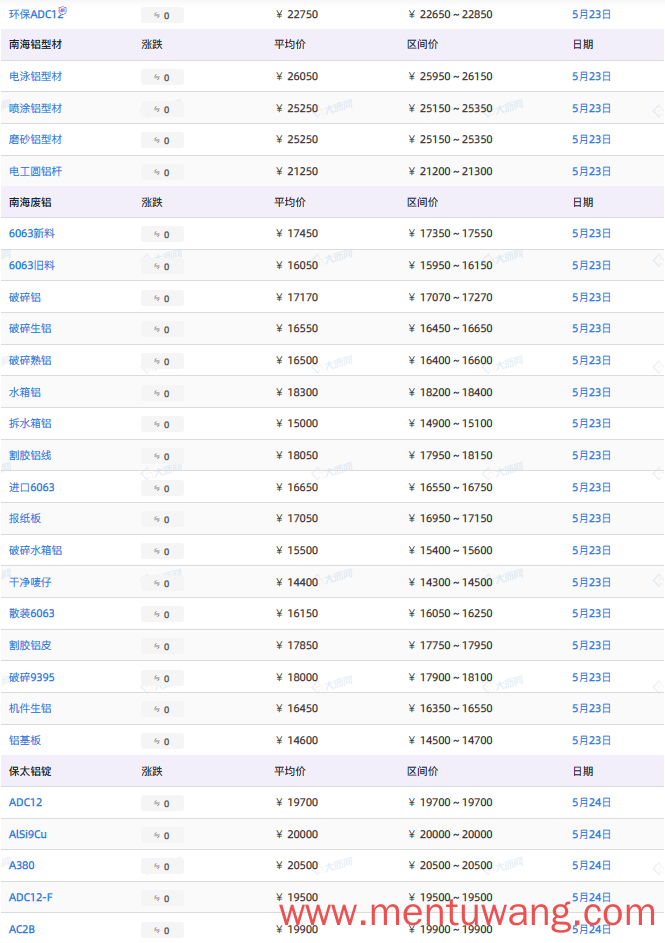This screenshot has height=943, width=665.
Task: Open the 割胶铝线 link
Action: 30,455
